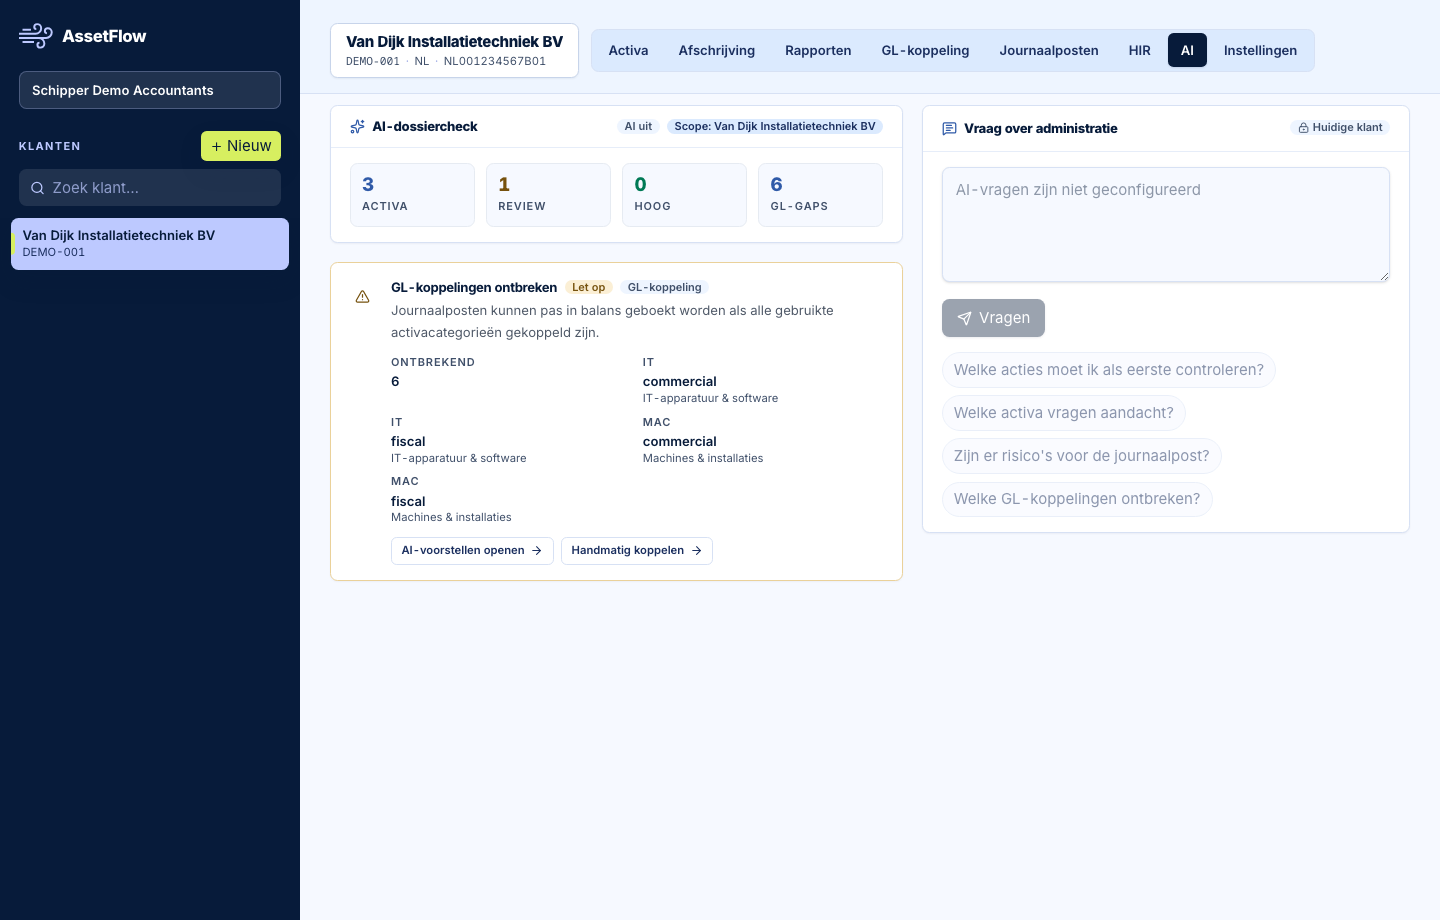Click the search magnifier icon in Zoek klant
The width and height of the screenshot is (1440, 920).
(37, 188)
